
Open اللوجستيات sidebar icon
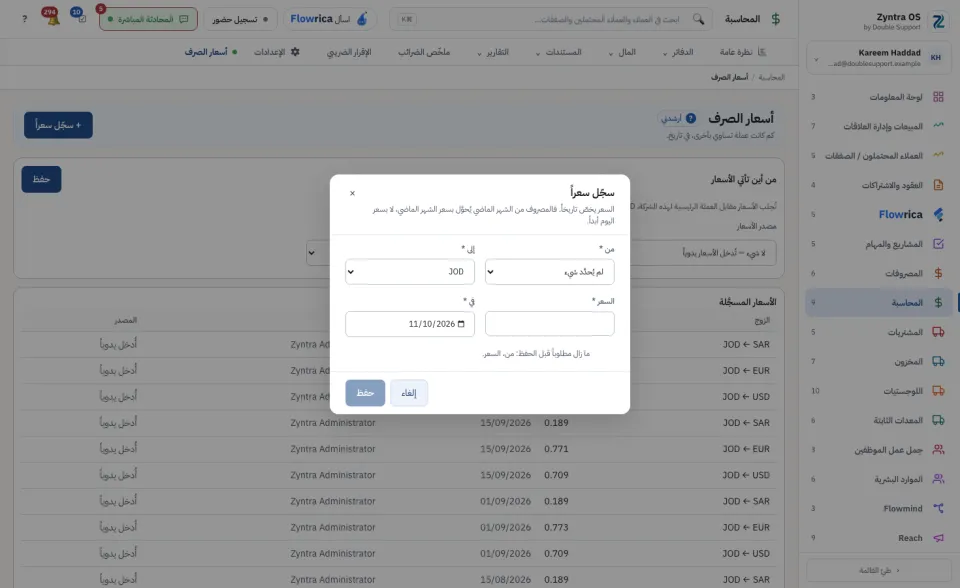[938, 391]
